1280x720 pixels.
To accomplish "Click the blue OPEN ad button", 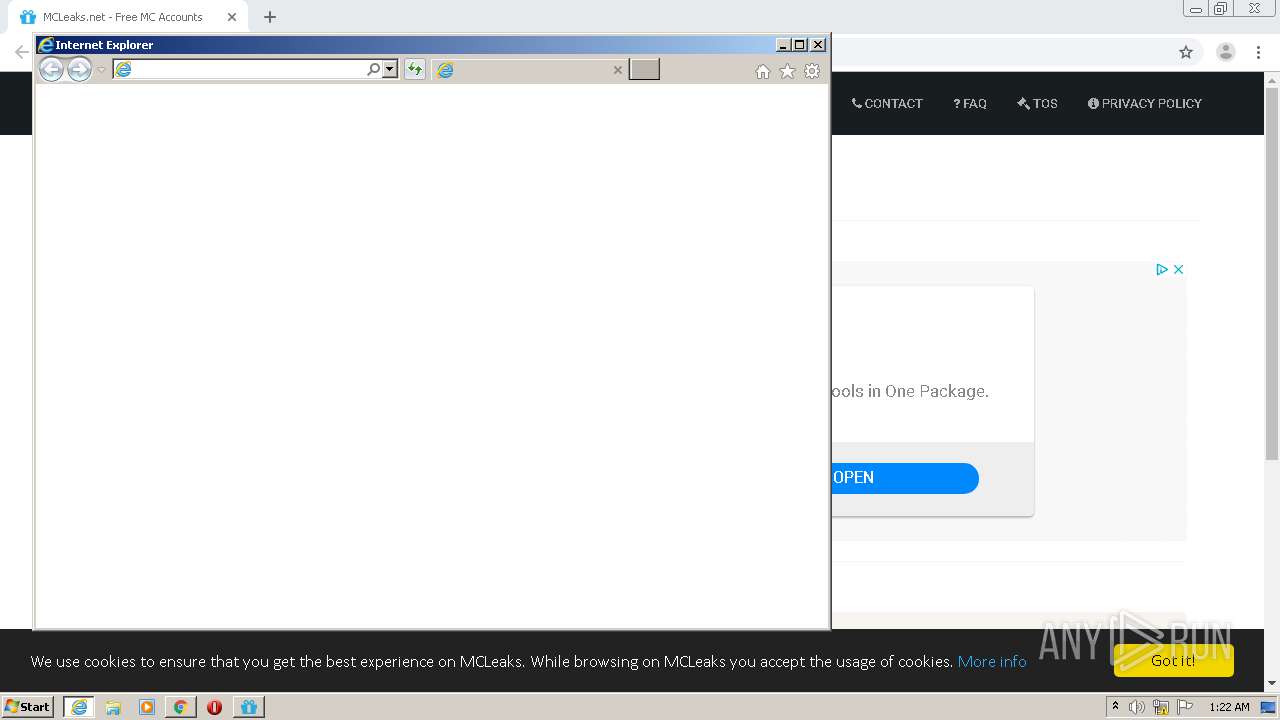I will [904, 478].
